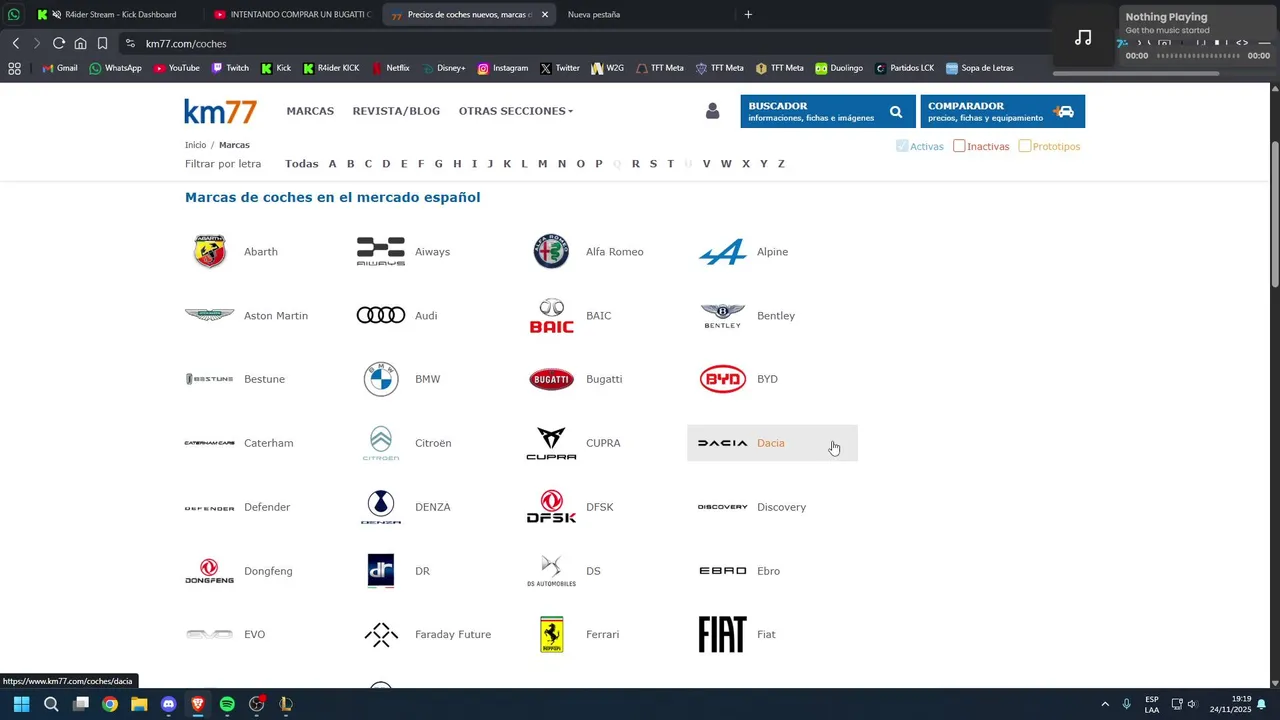This screenshot has width=1280, height=720.
Task: Open Spotify from the taskbar
Action: click(227, 704)
